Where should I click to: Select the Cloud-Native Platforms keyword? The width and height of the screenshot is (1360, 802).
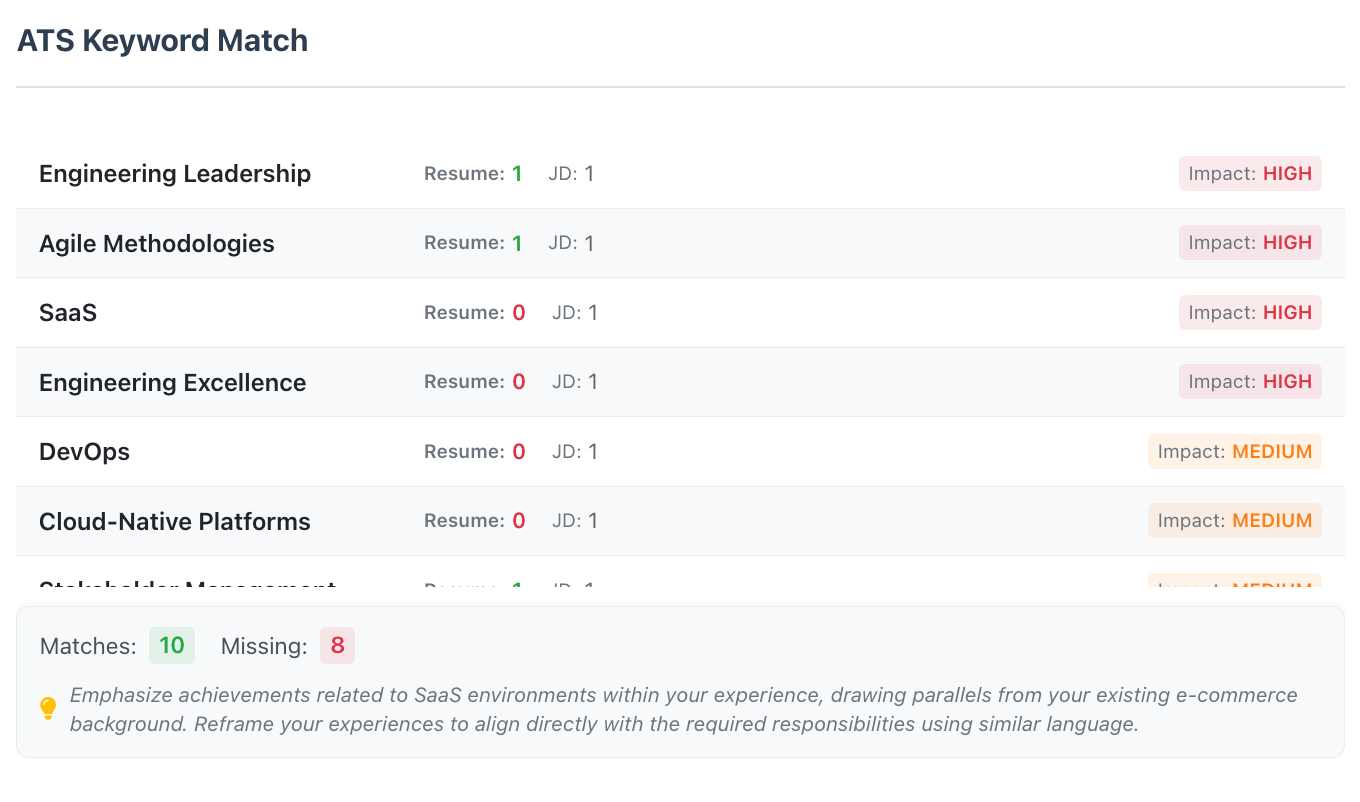point(175,522)
